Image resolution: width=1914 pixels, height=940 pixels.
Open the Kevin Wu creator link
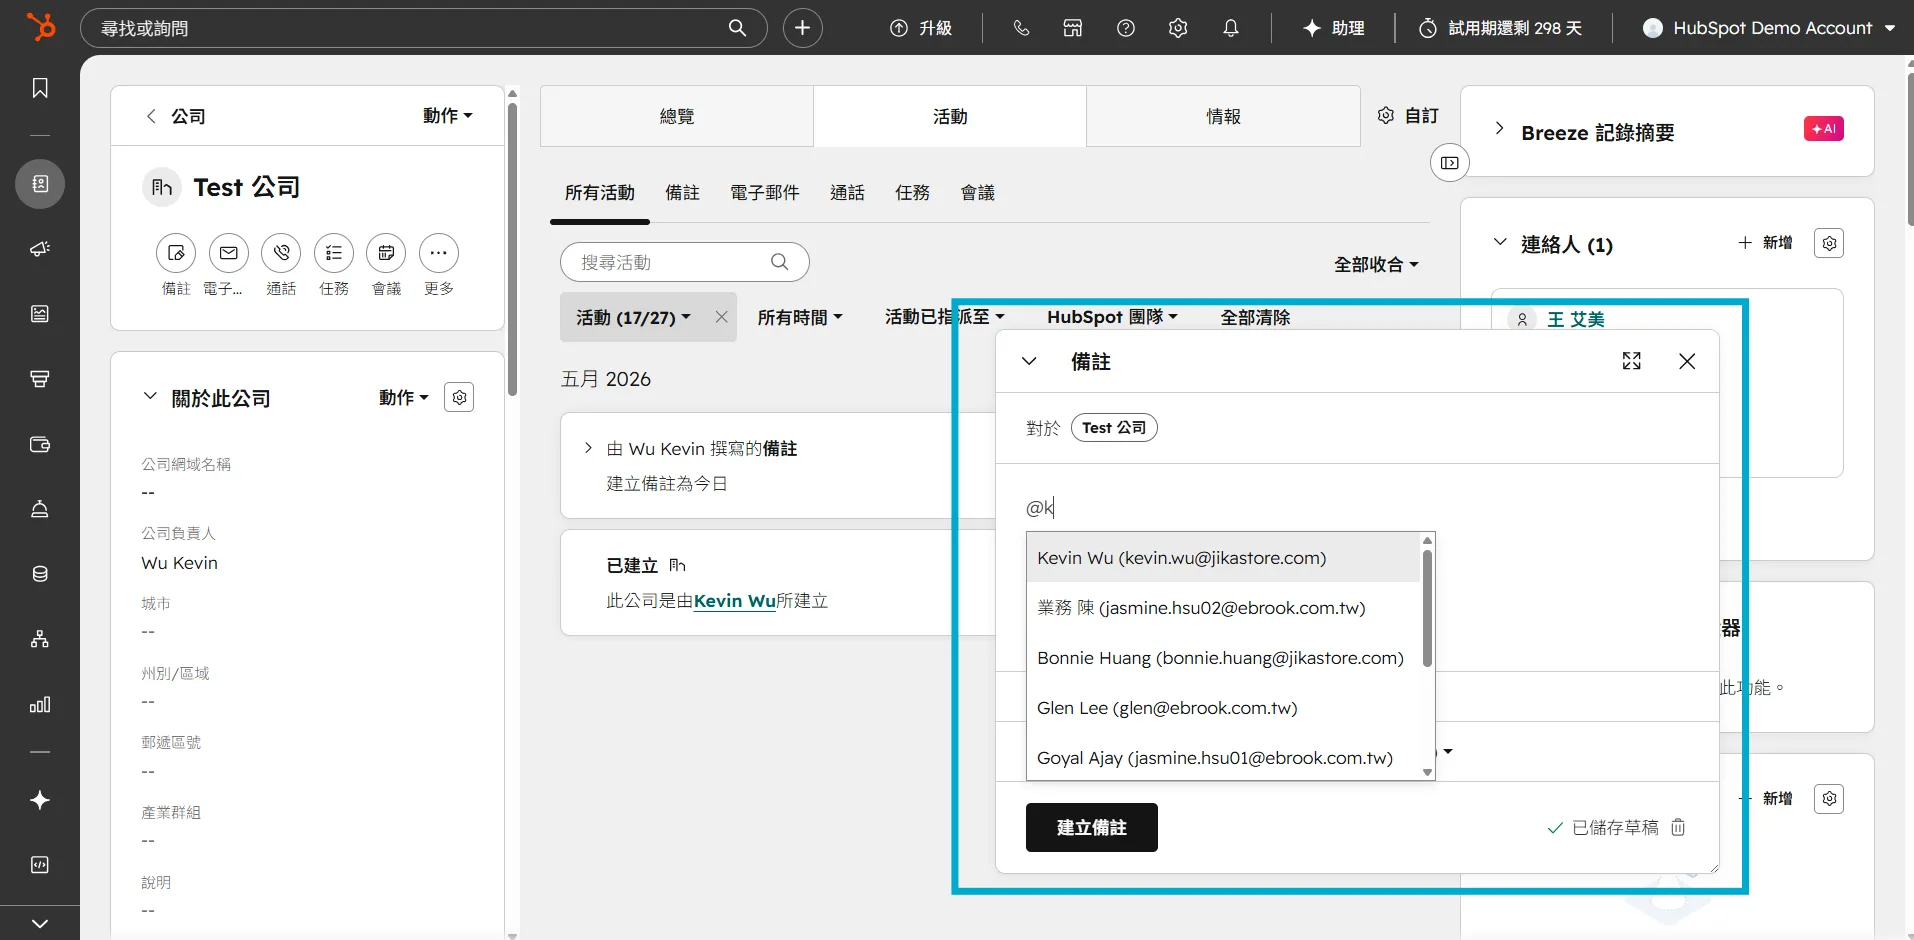click(x=735, y=600)
